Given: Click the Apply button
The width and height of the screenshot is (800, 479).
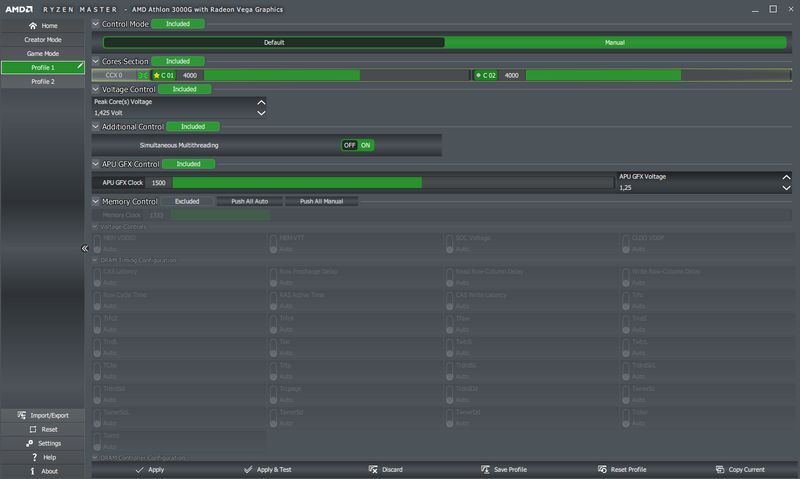Looking at the screenshot, I should click(x=150, y=469).
